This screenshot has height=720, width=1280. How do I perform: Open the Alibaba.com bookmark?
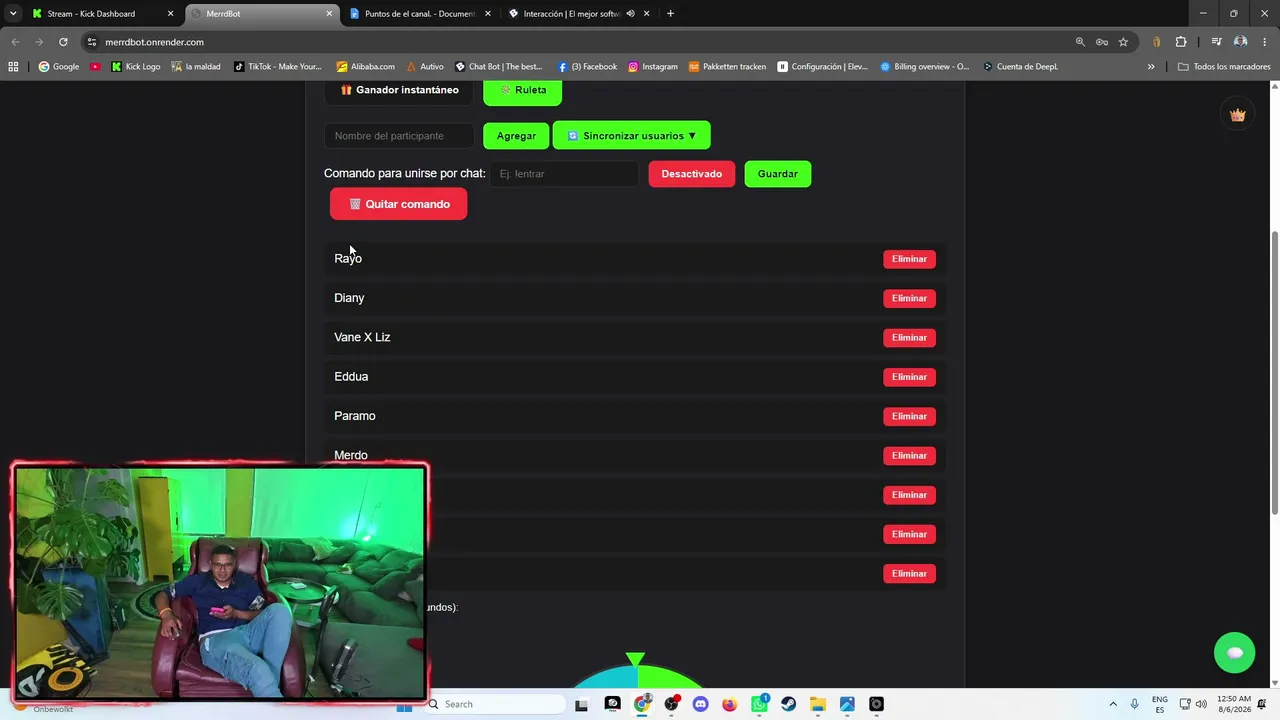[365, 67]
